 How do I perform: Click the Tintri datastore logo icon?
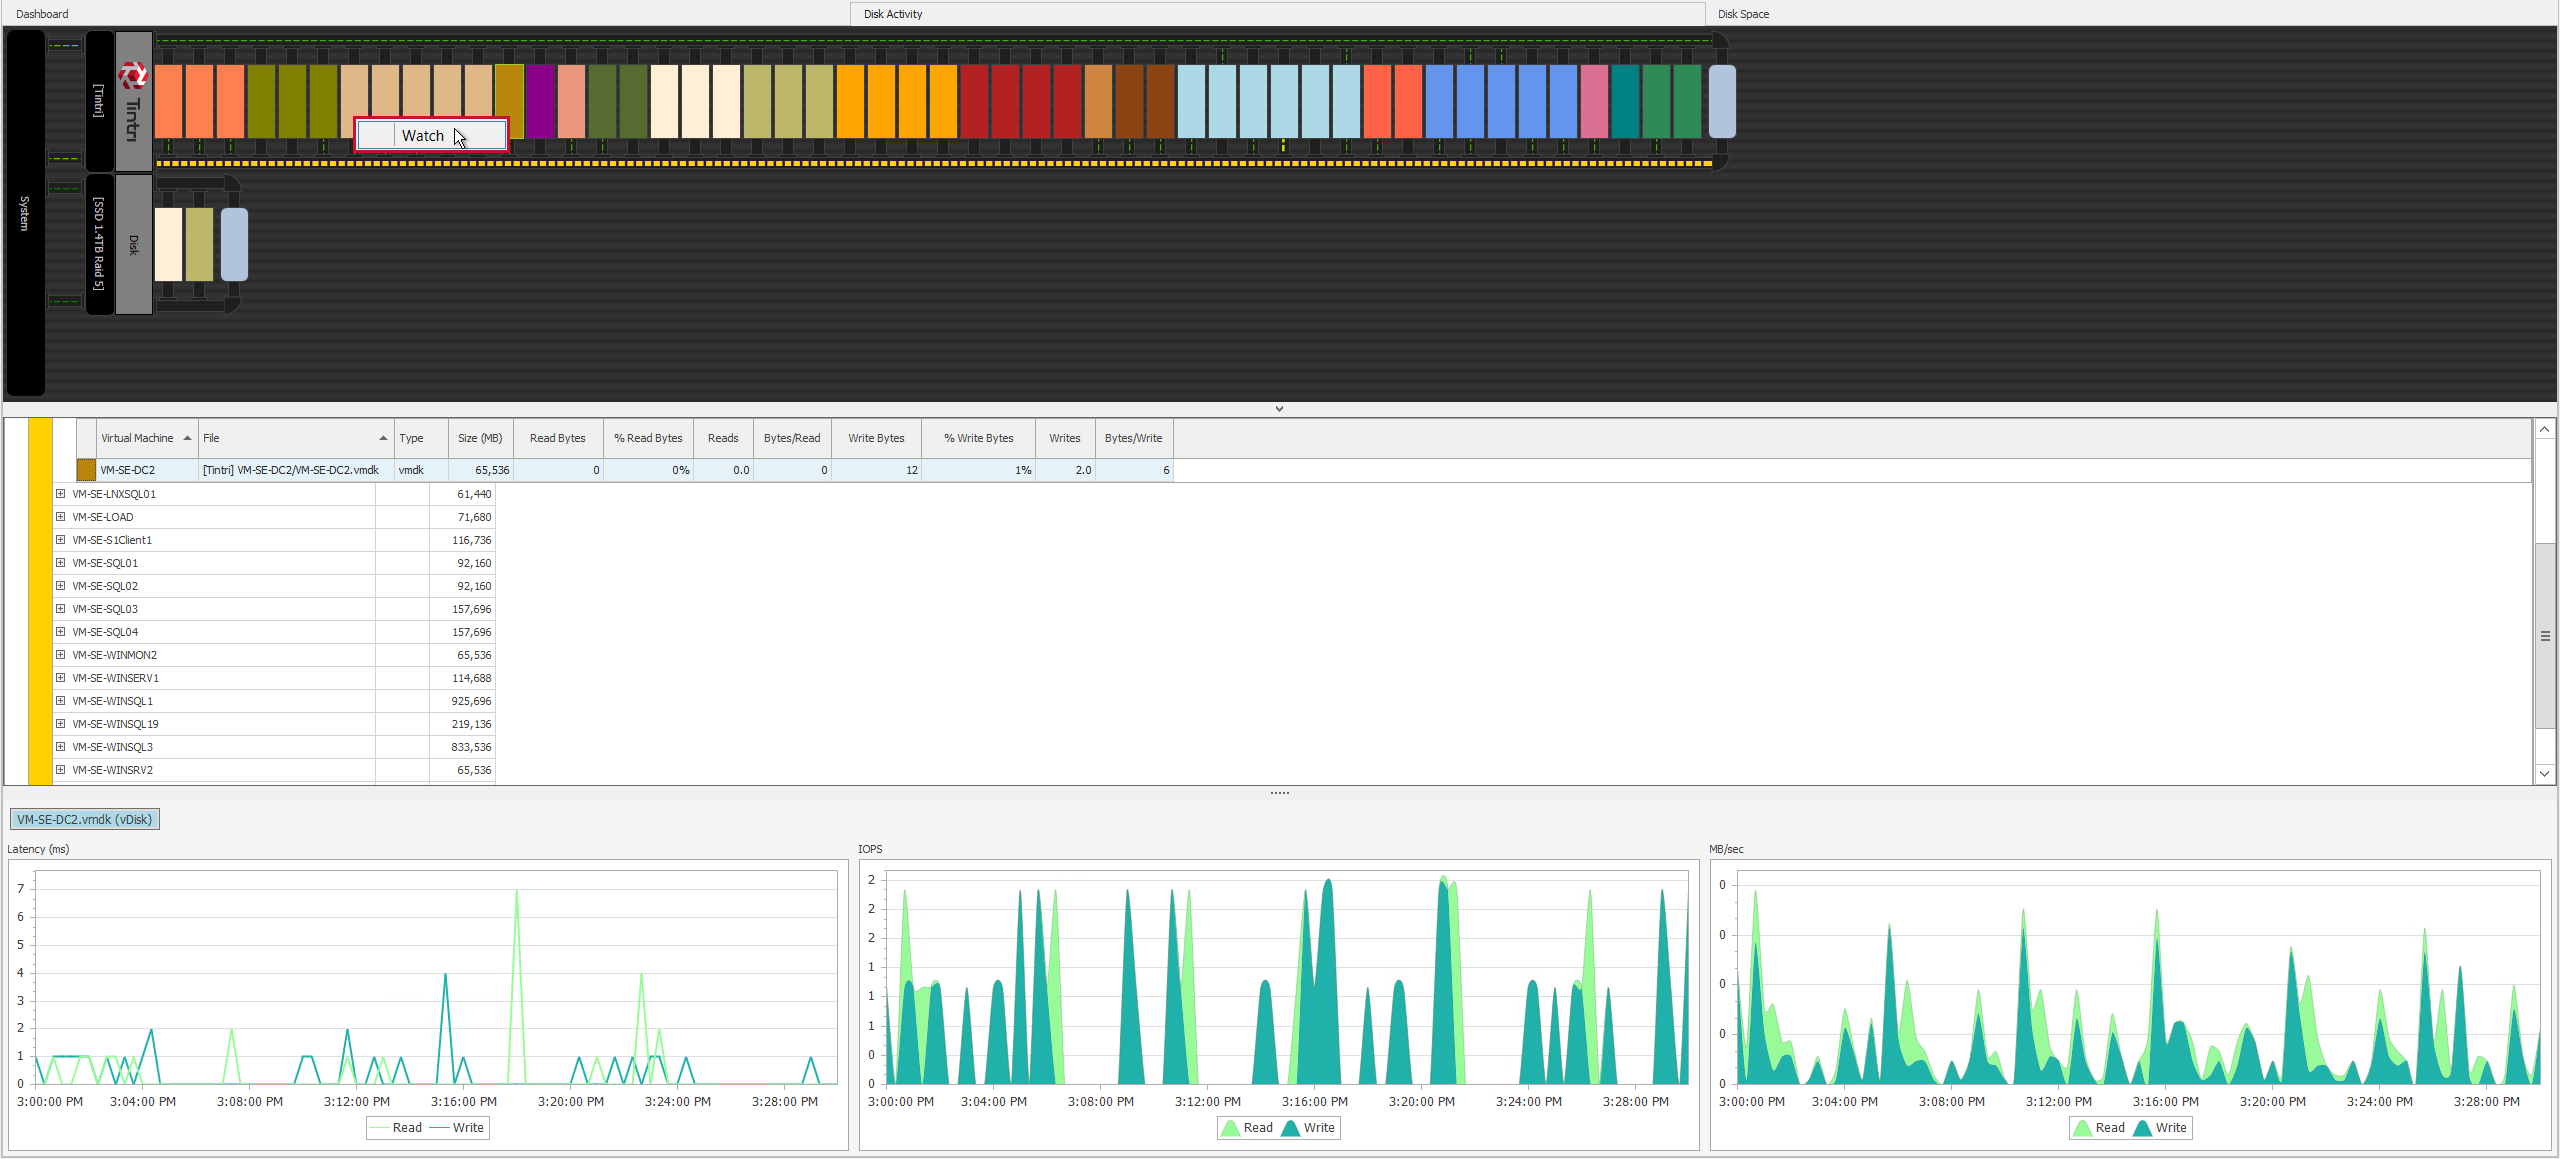(133, 75)
